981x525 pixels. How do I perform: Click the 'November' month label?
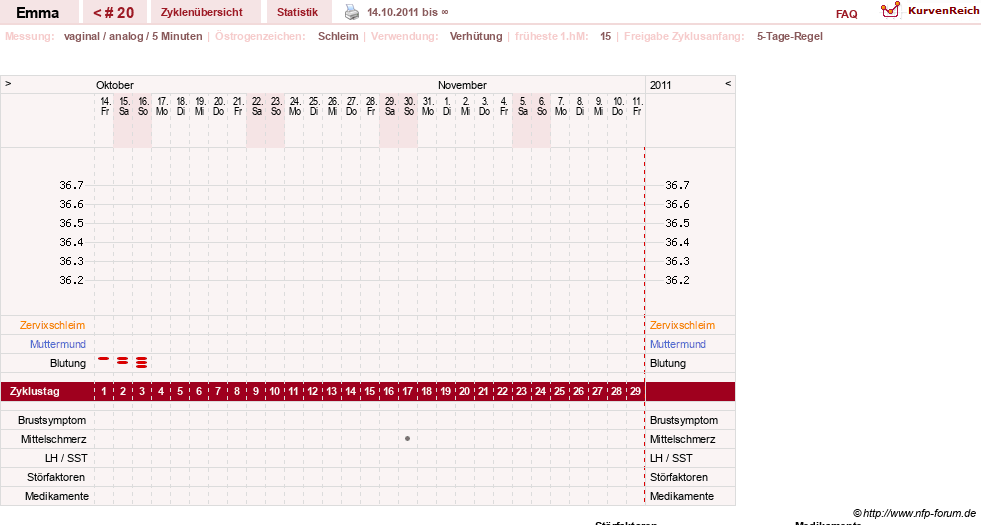pos(462,85)
